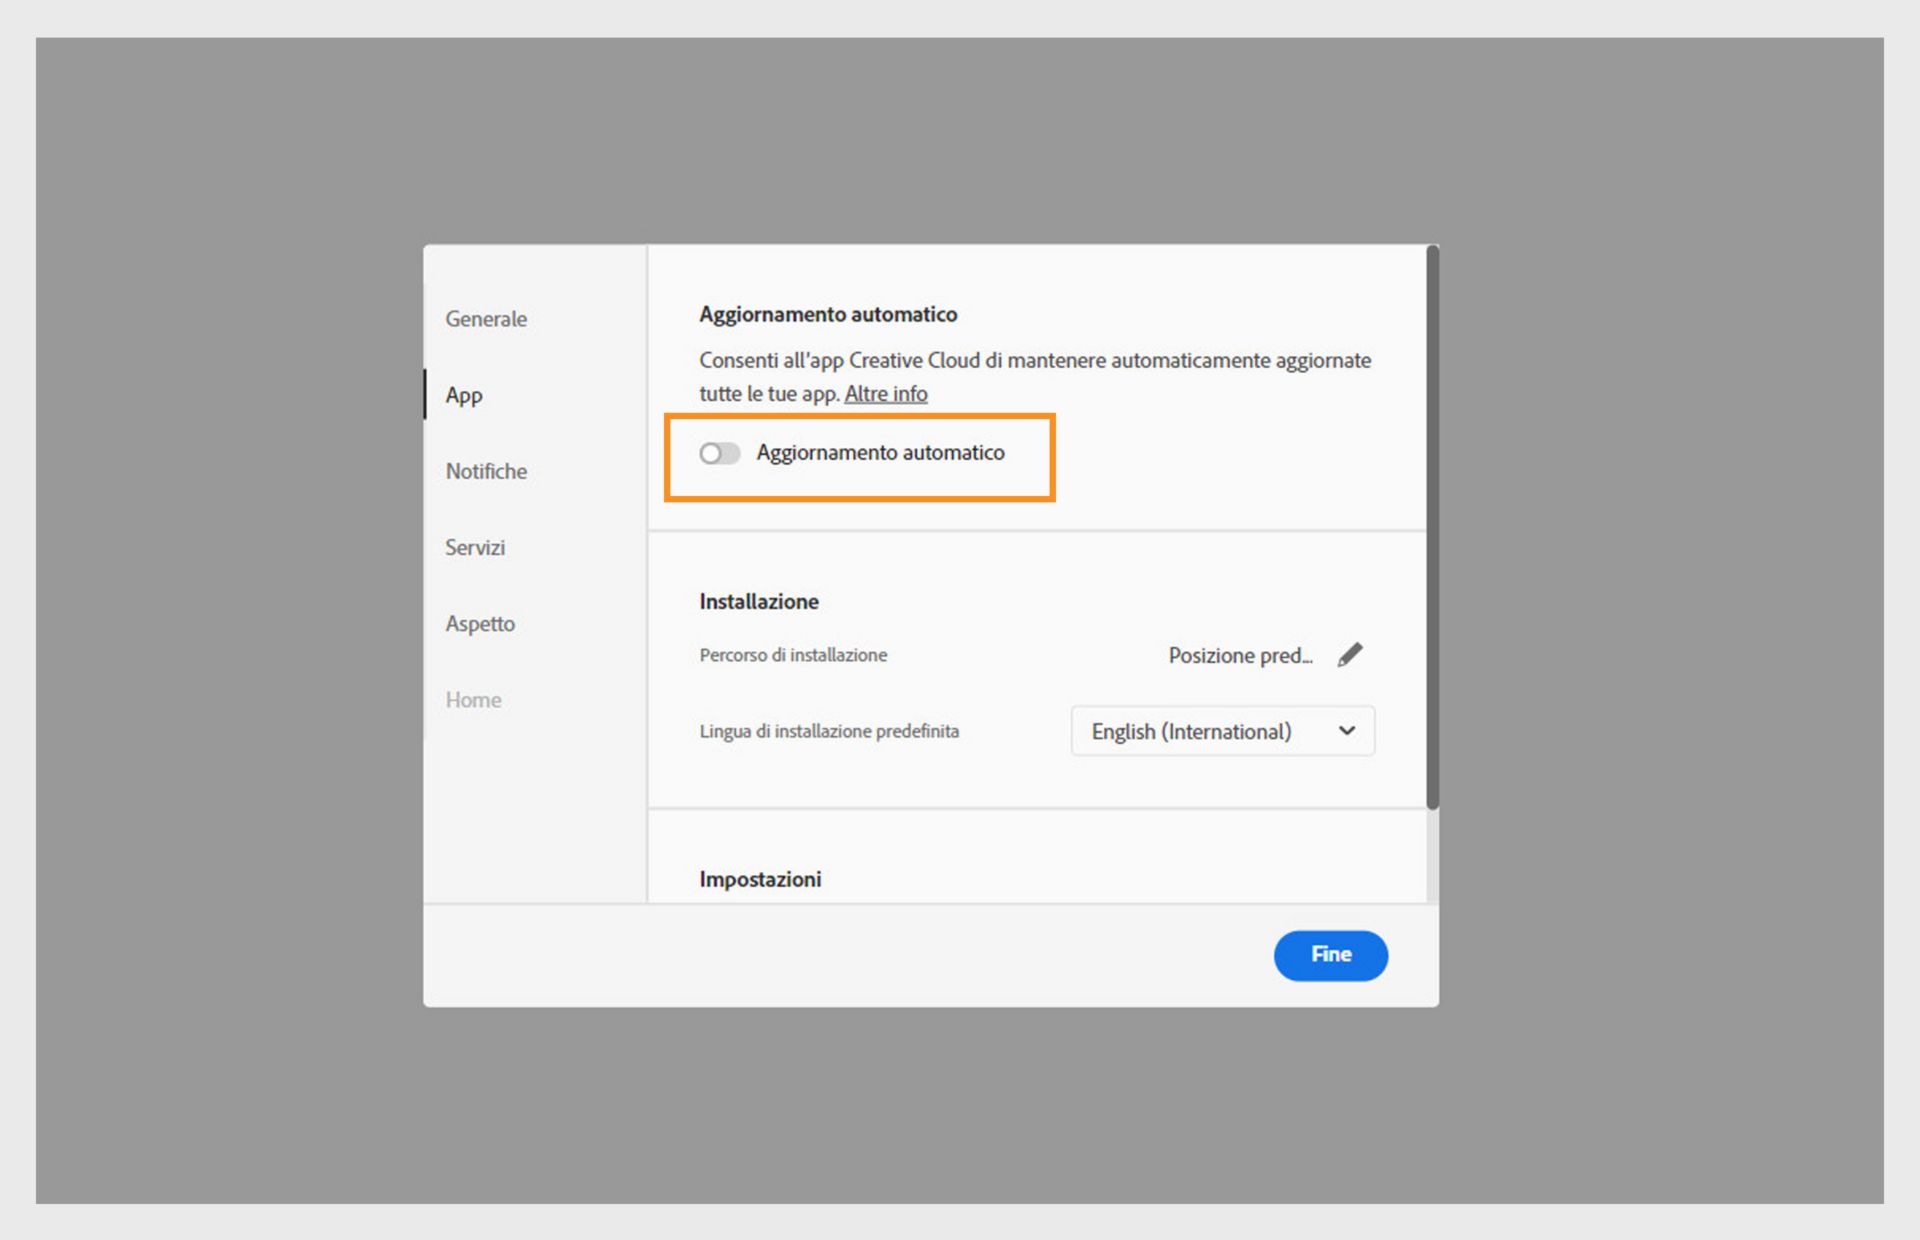This screenshot has width=1920, height=1240.
Task: Click the pencil icon to edit install path
Action: tap(1349, 655)
